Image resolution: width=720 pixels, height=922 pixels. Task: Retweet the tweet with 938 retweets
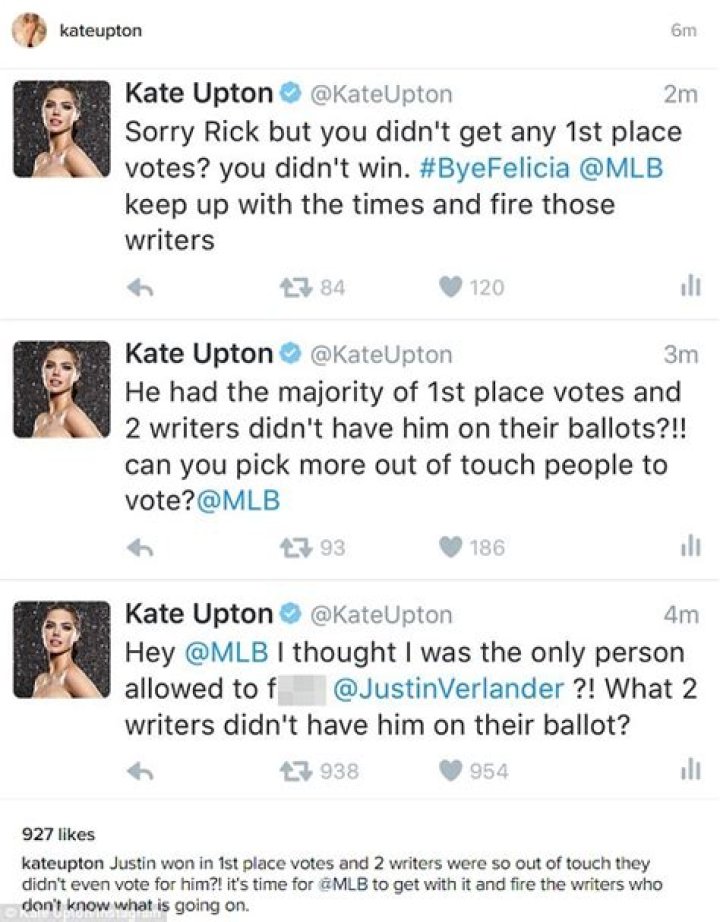(295, 771)
